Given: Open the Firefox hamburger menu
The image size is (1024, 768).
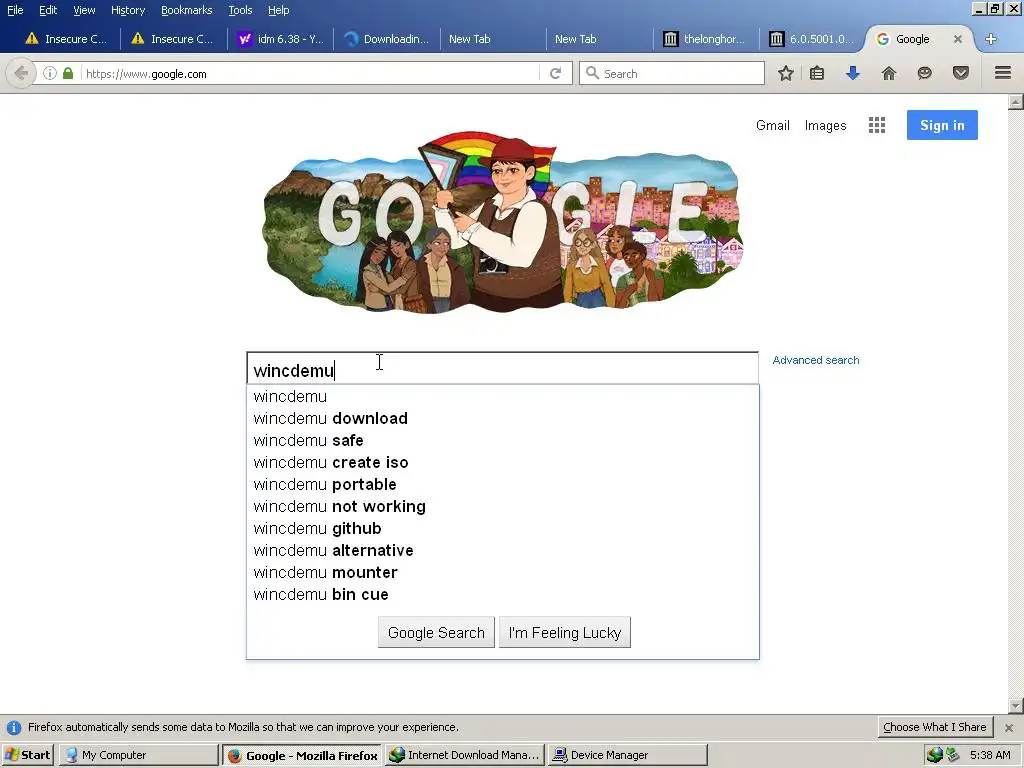Looking at the screenshot, I should 1003,73.
